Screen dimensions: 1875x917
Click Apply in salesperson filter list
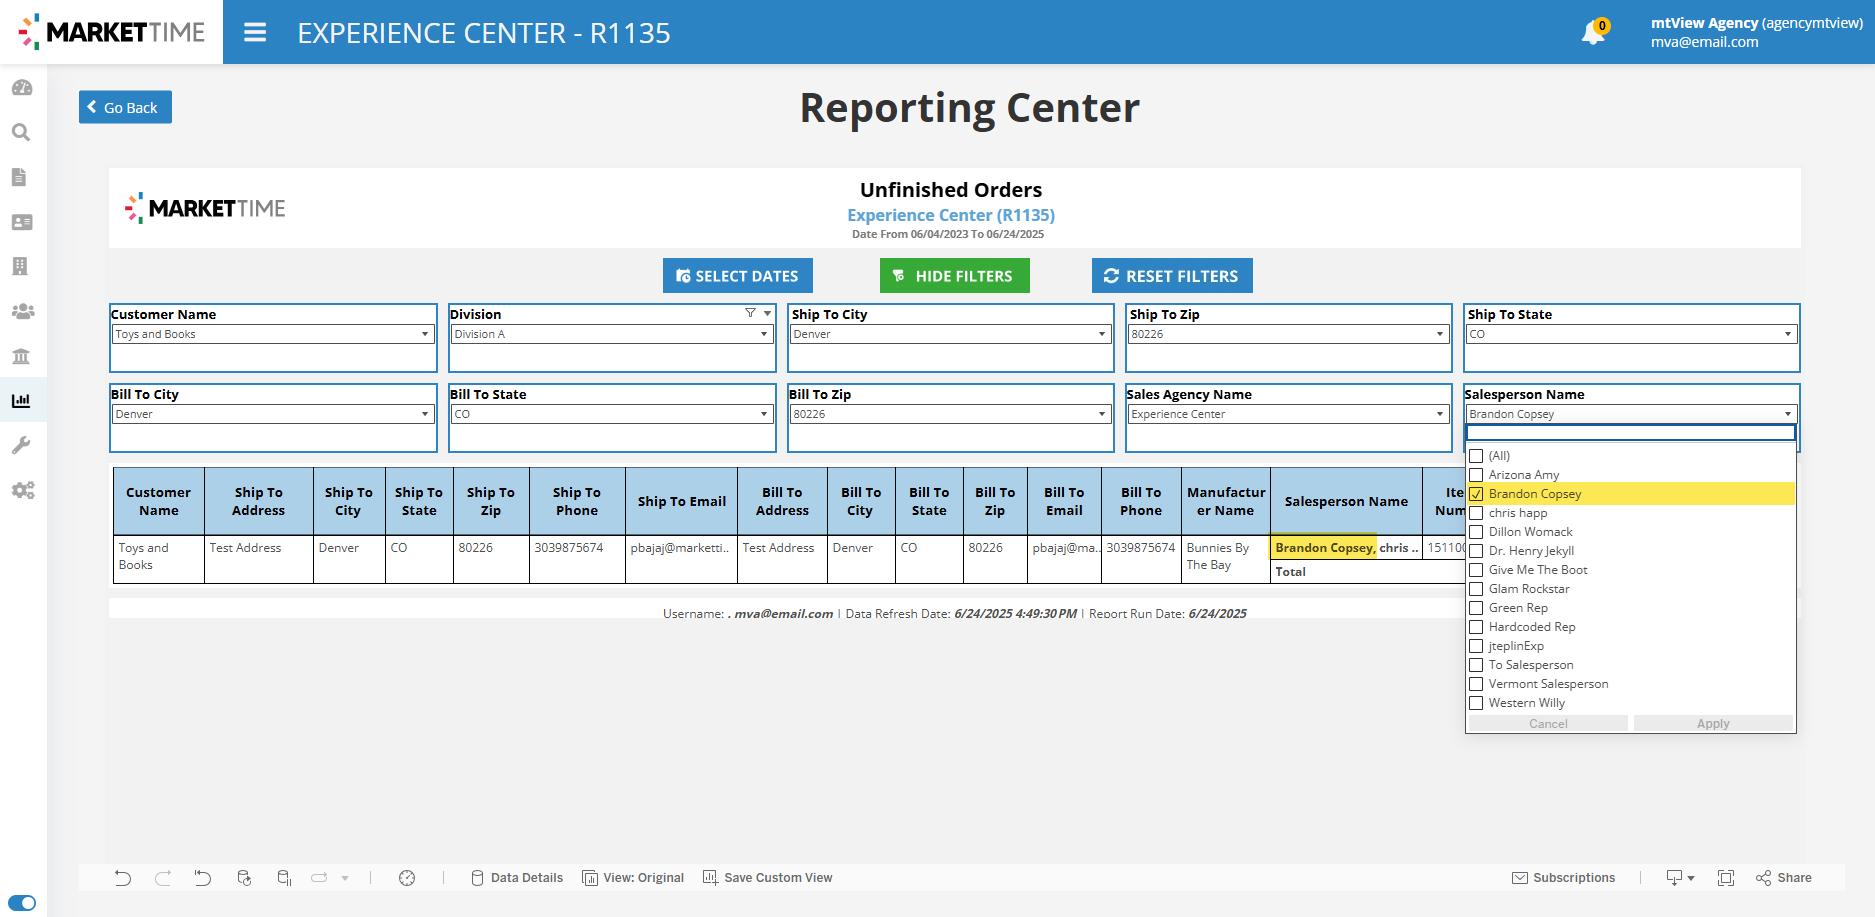1713,723
